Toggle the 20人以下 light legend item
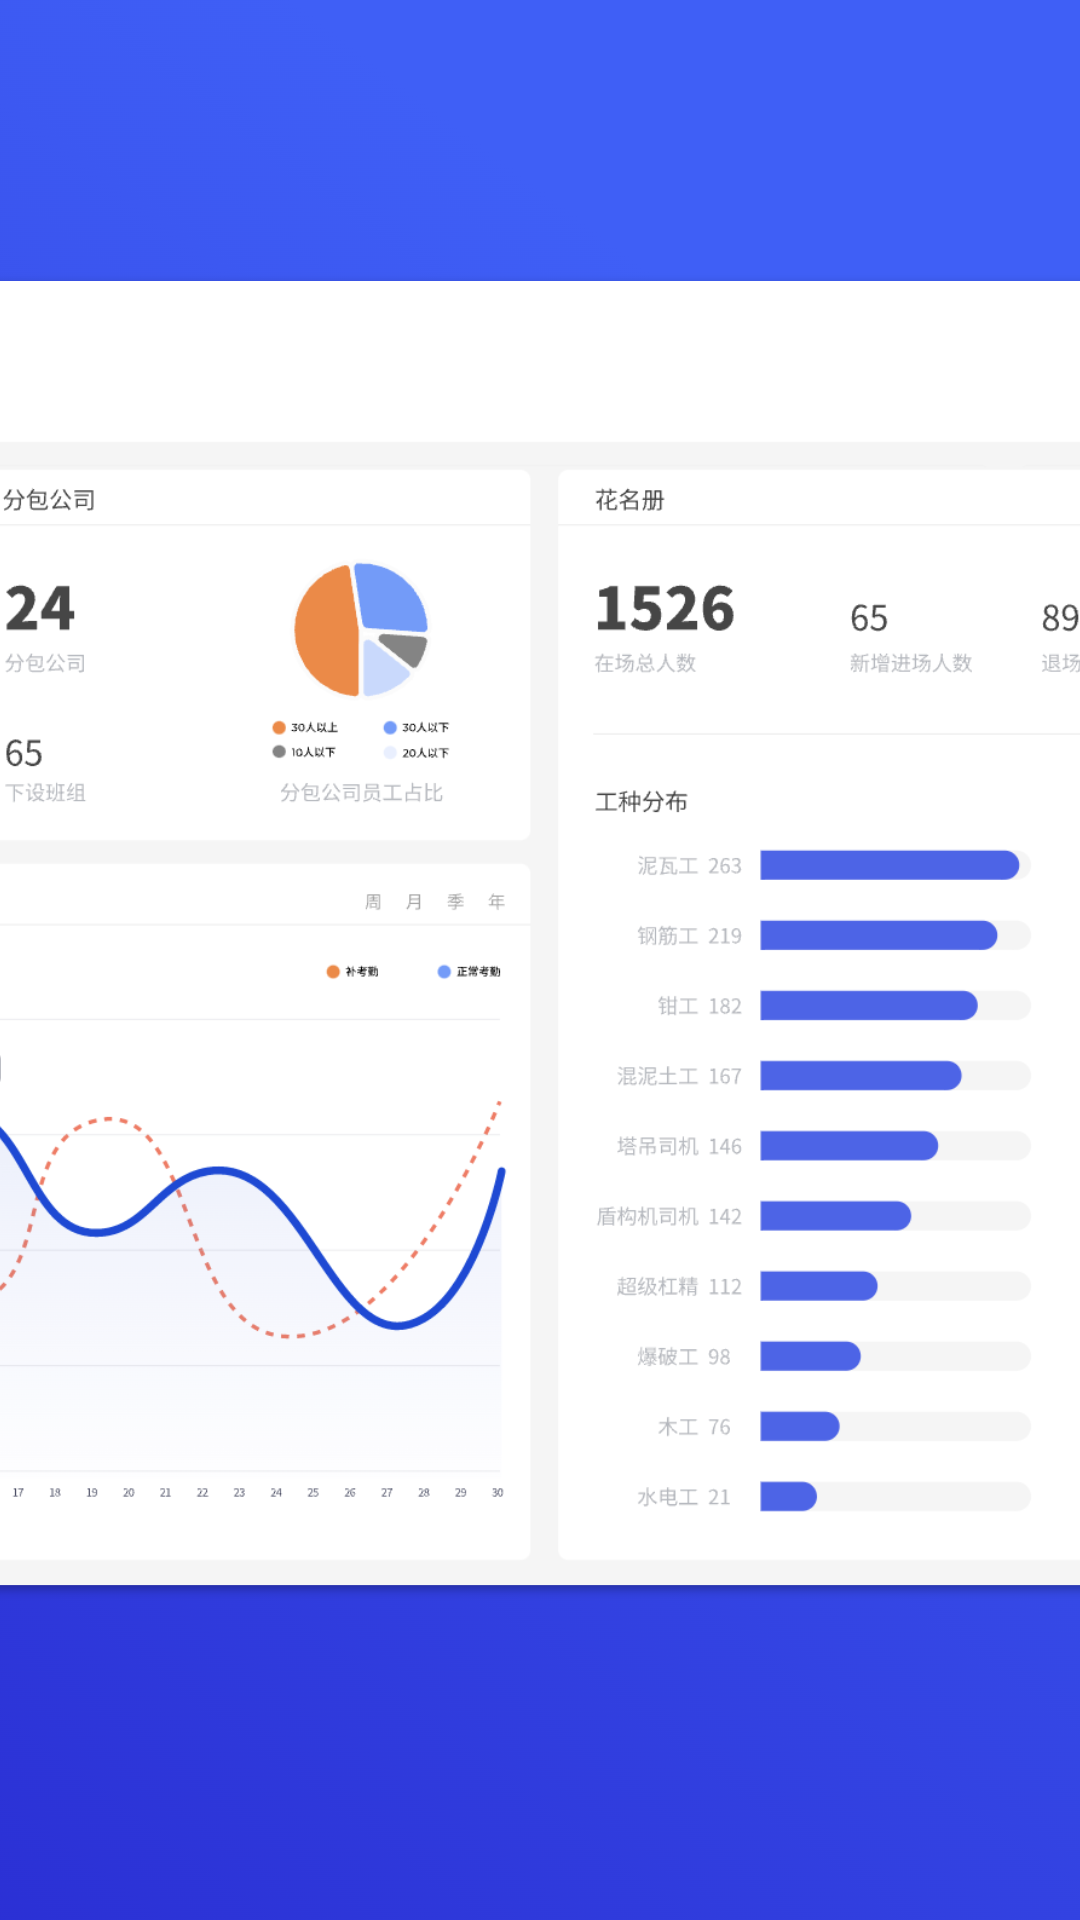Viewport: 1080px width, 1920px height. (416, 753)
